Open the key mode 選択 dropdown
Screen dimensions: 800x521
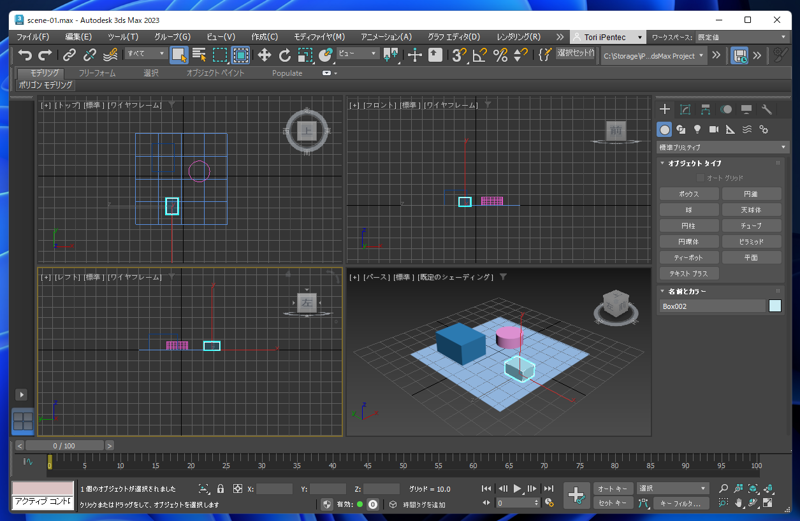click(672, 488)
